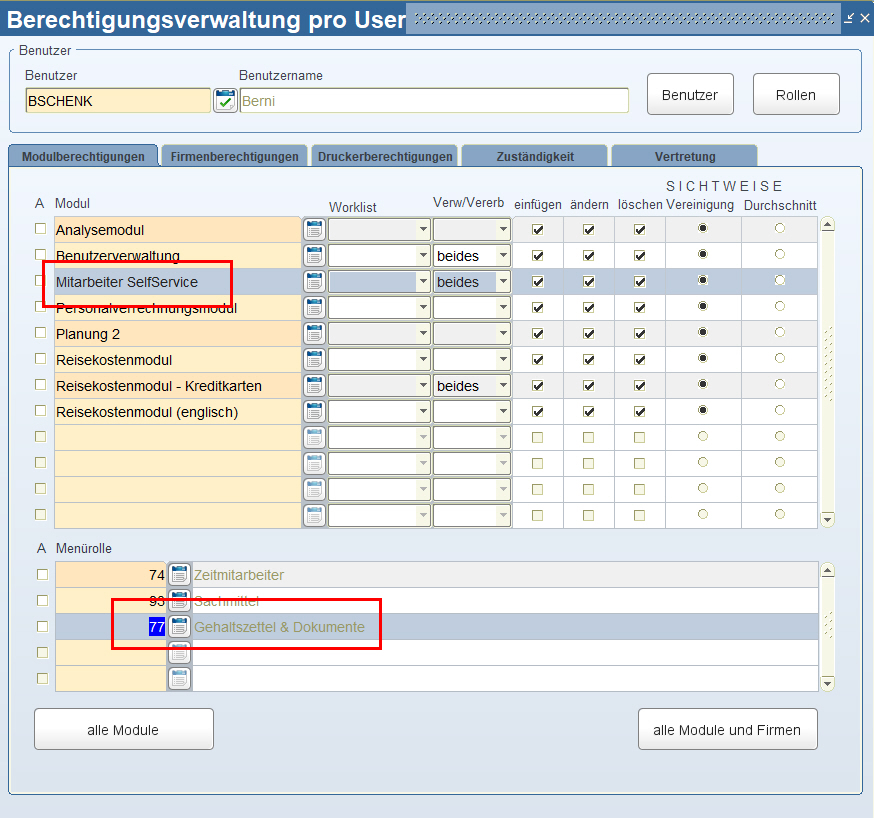Expand Verw/Vererb dropdown for Benutzerverwaltung

(x=503, y=256)
